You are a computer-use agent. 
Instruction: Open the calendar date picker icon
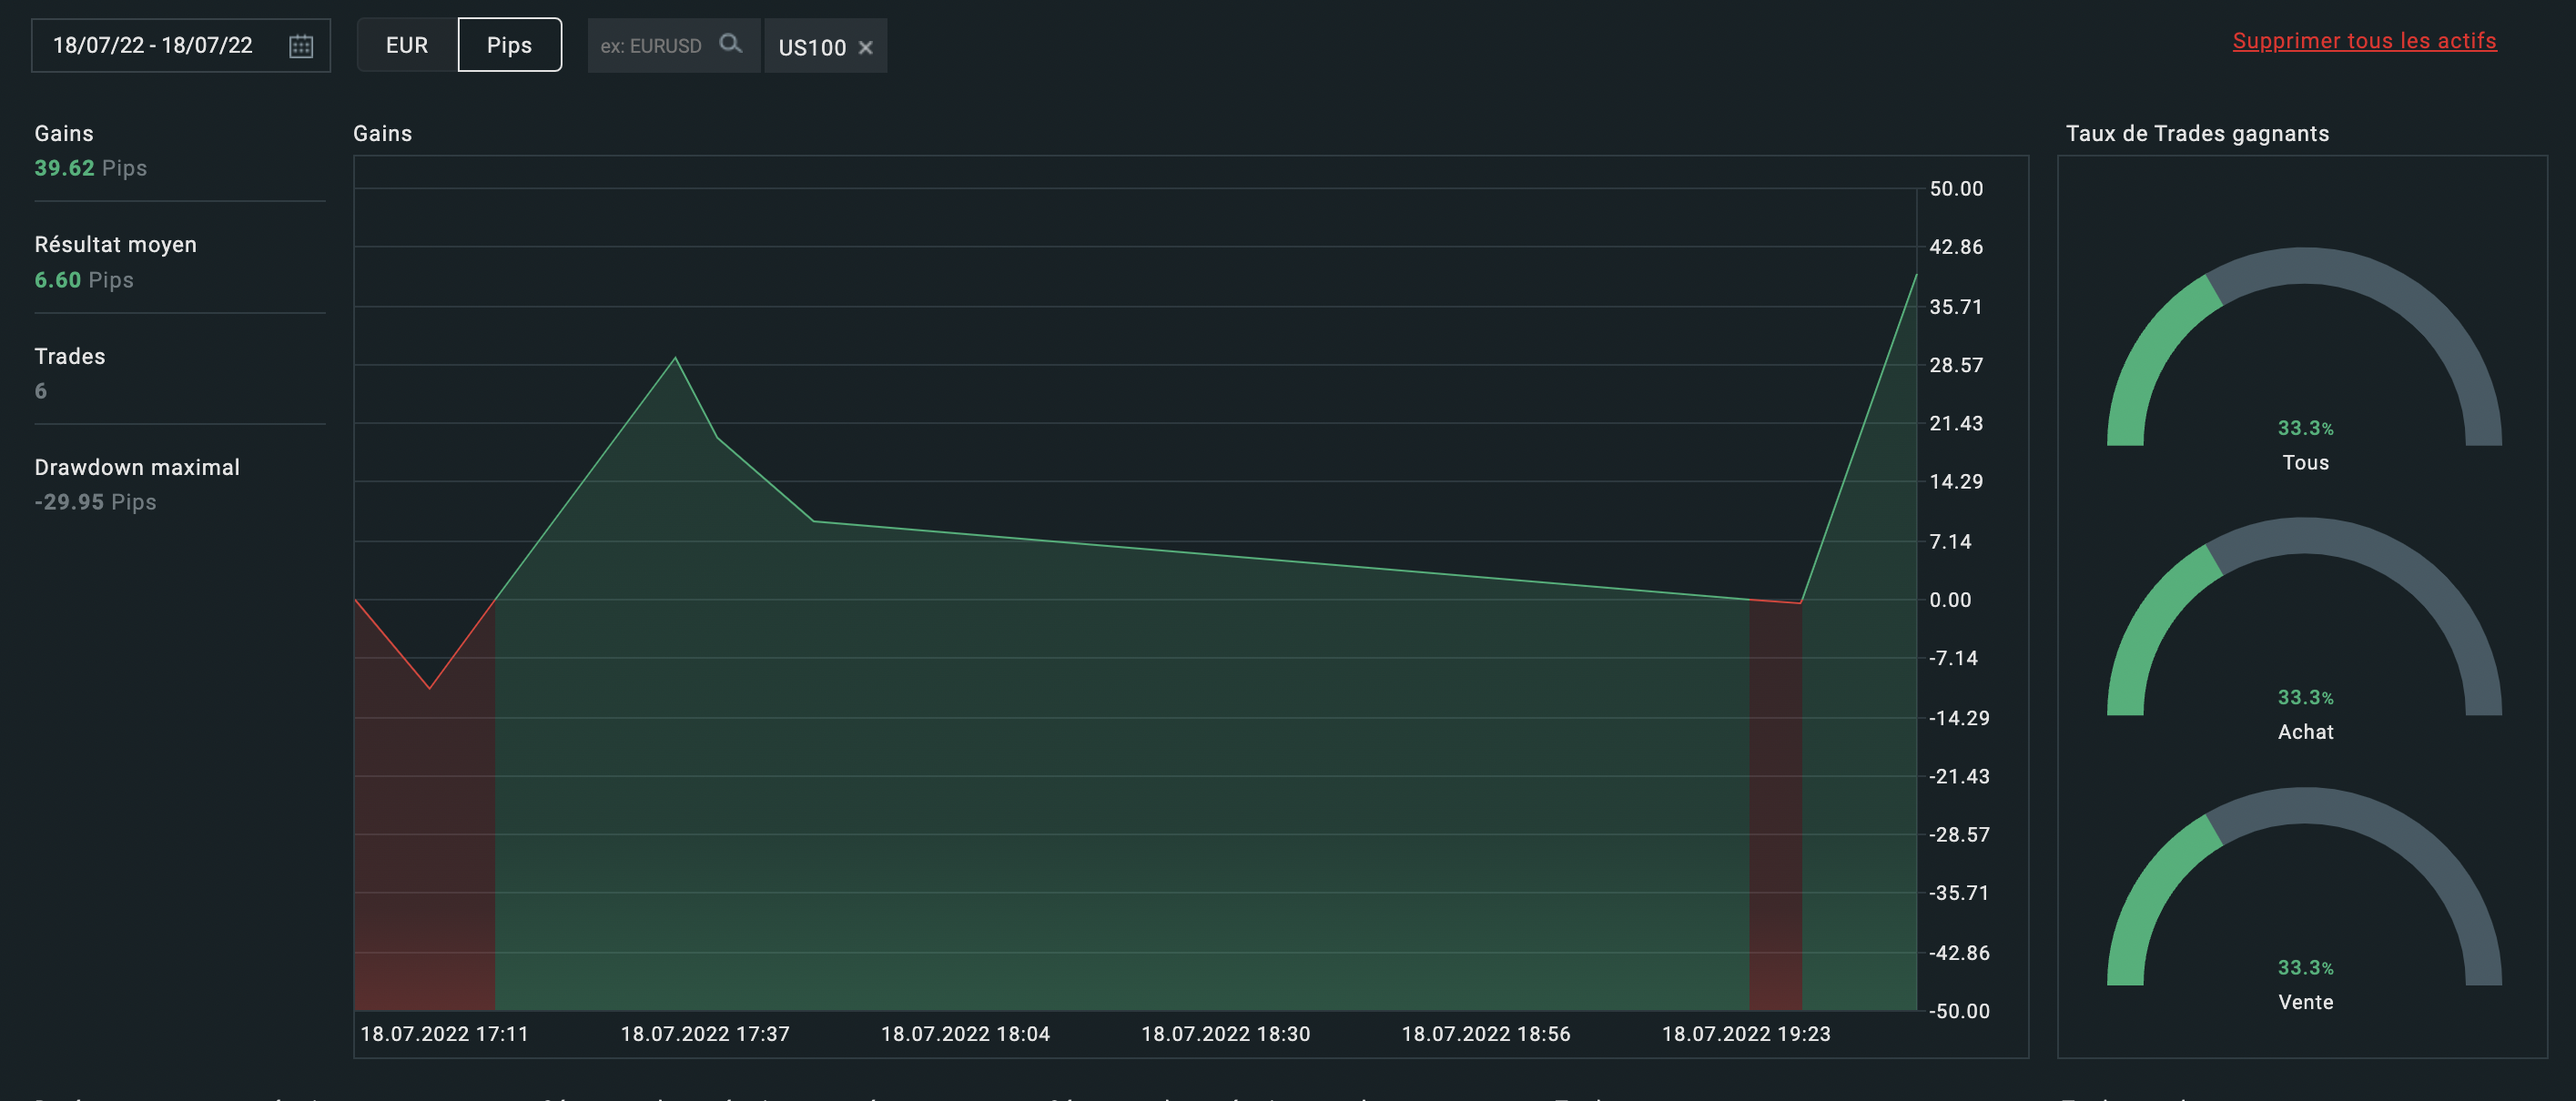tap(301, 46)
